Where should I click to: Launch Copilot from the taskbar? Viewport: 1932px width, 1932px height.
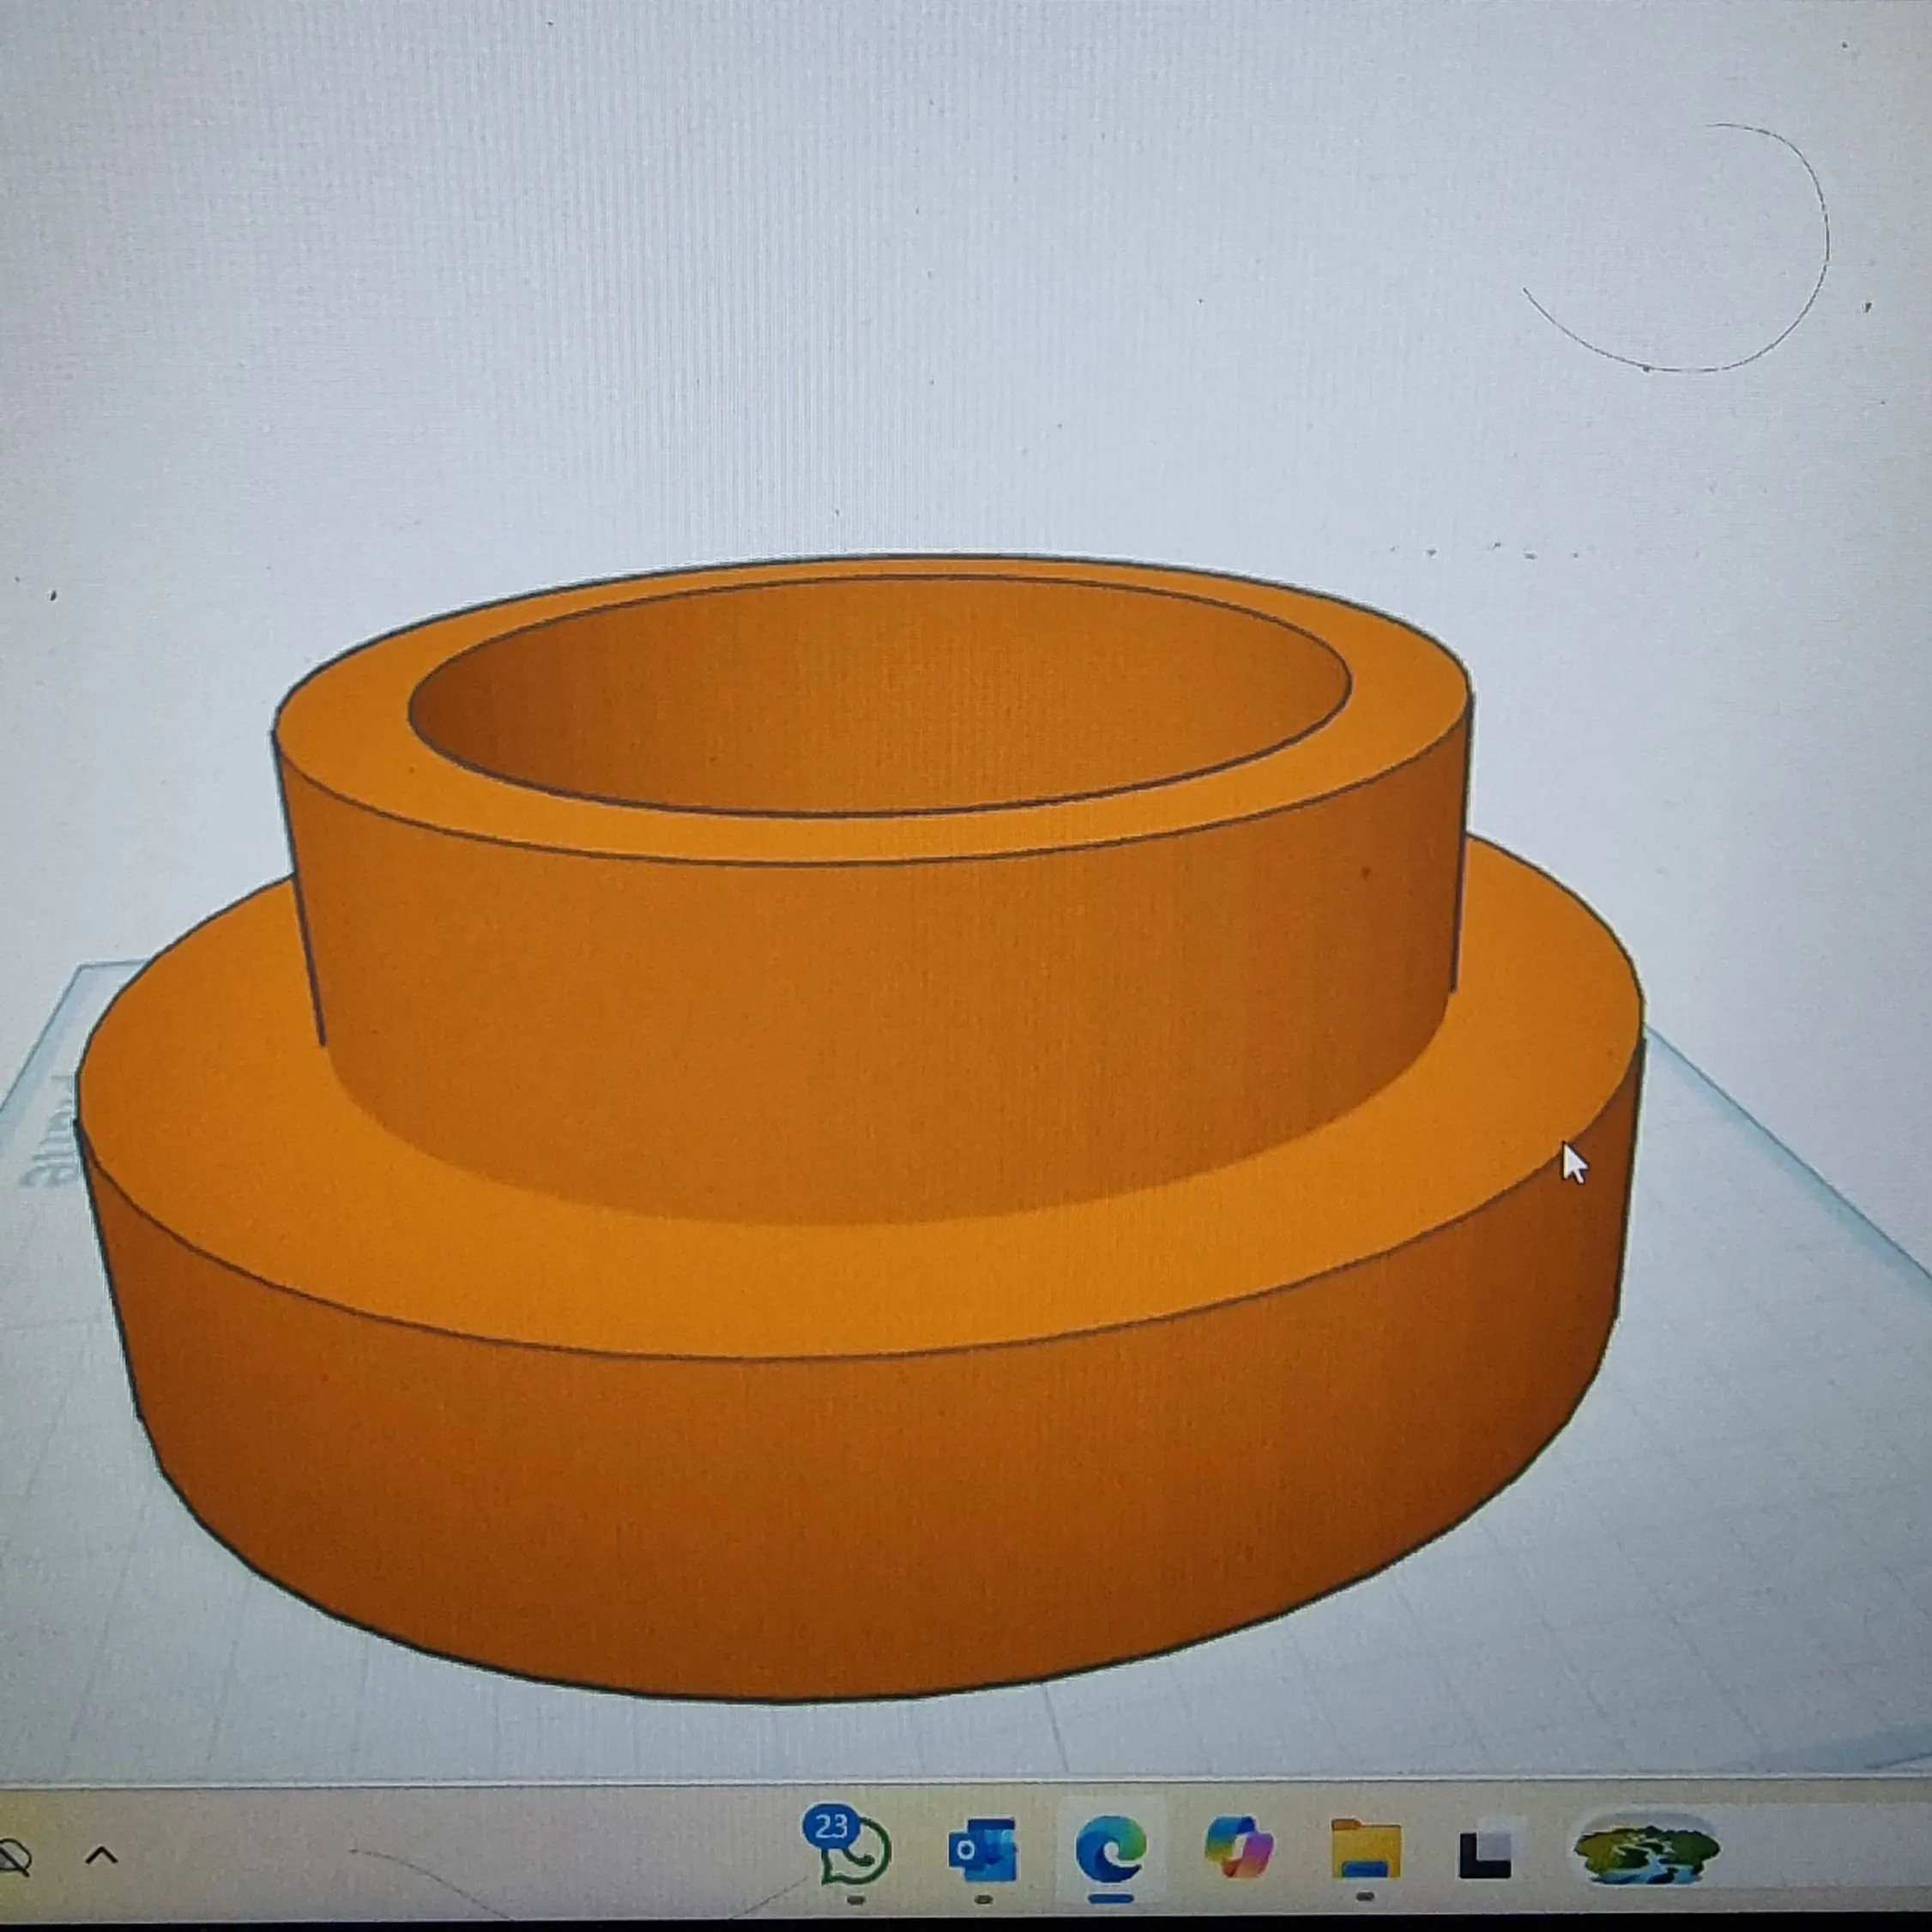[x=1239, y=1848]
